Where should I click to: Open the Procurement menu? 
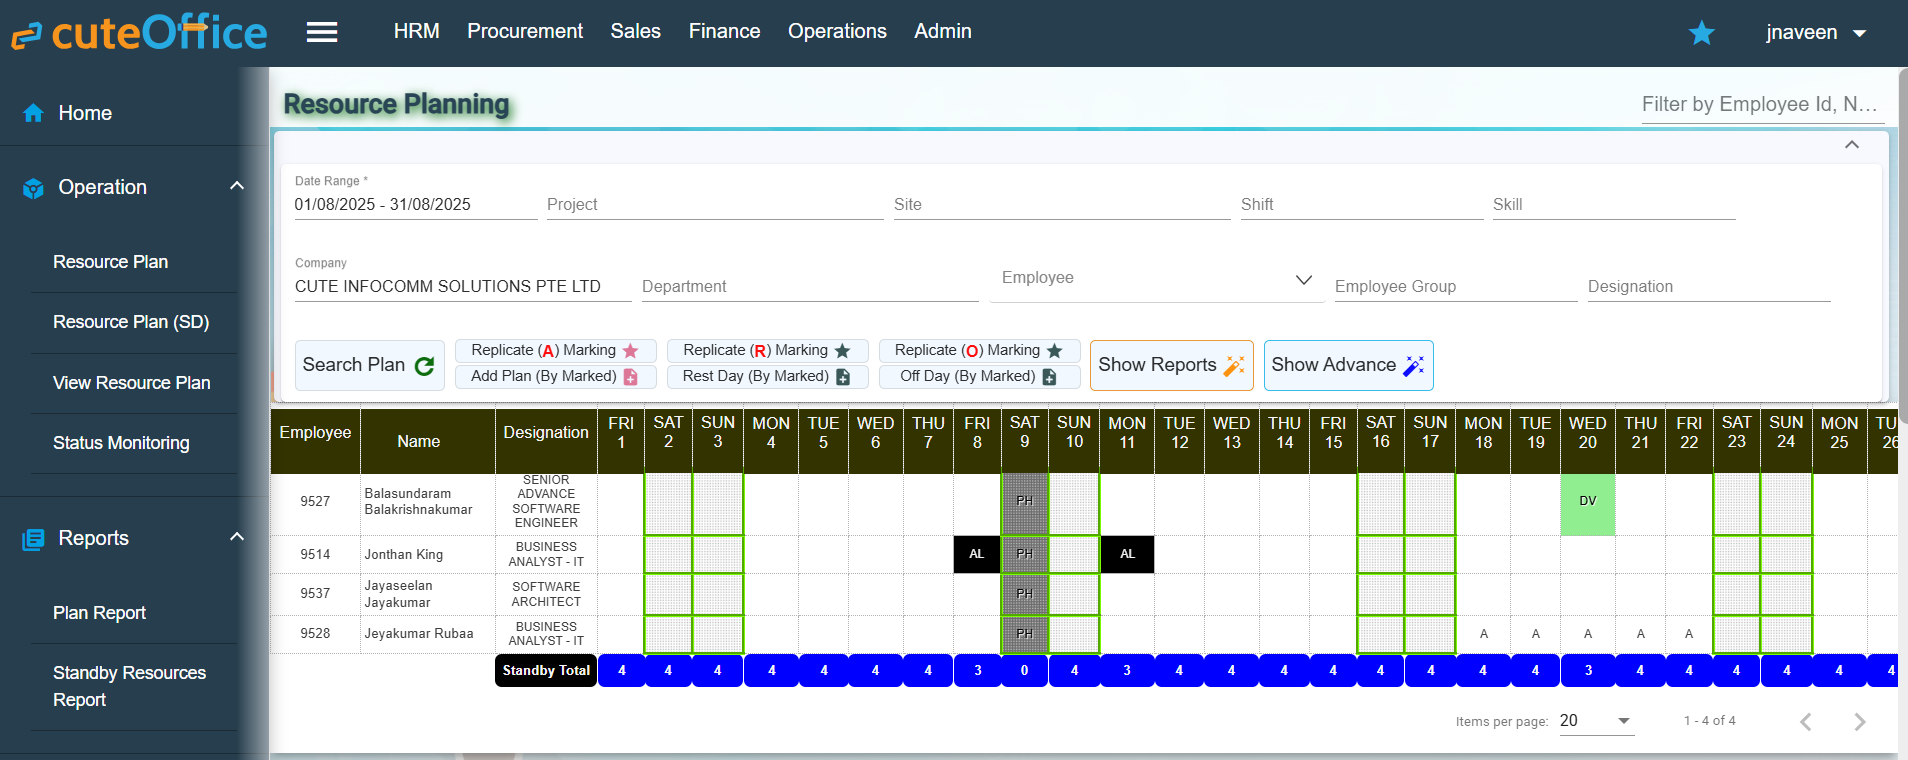525,31
